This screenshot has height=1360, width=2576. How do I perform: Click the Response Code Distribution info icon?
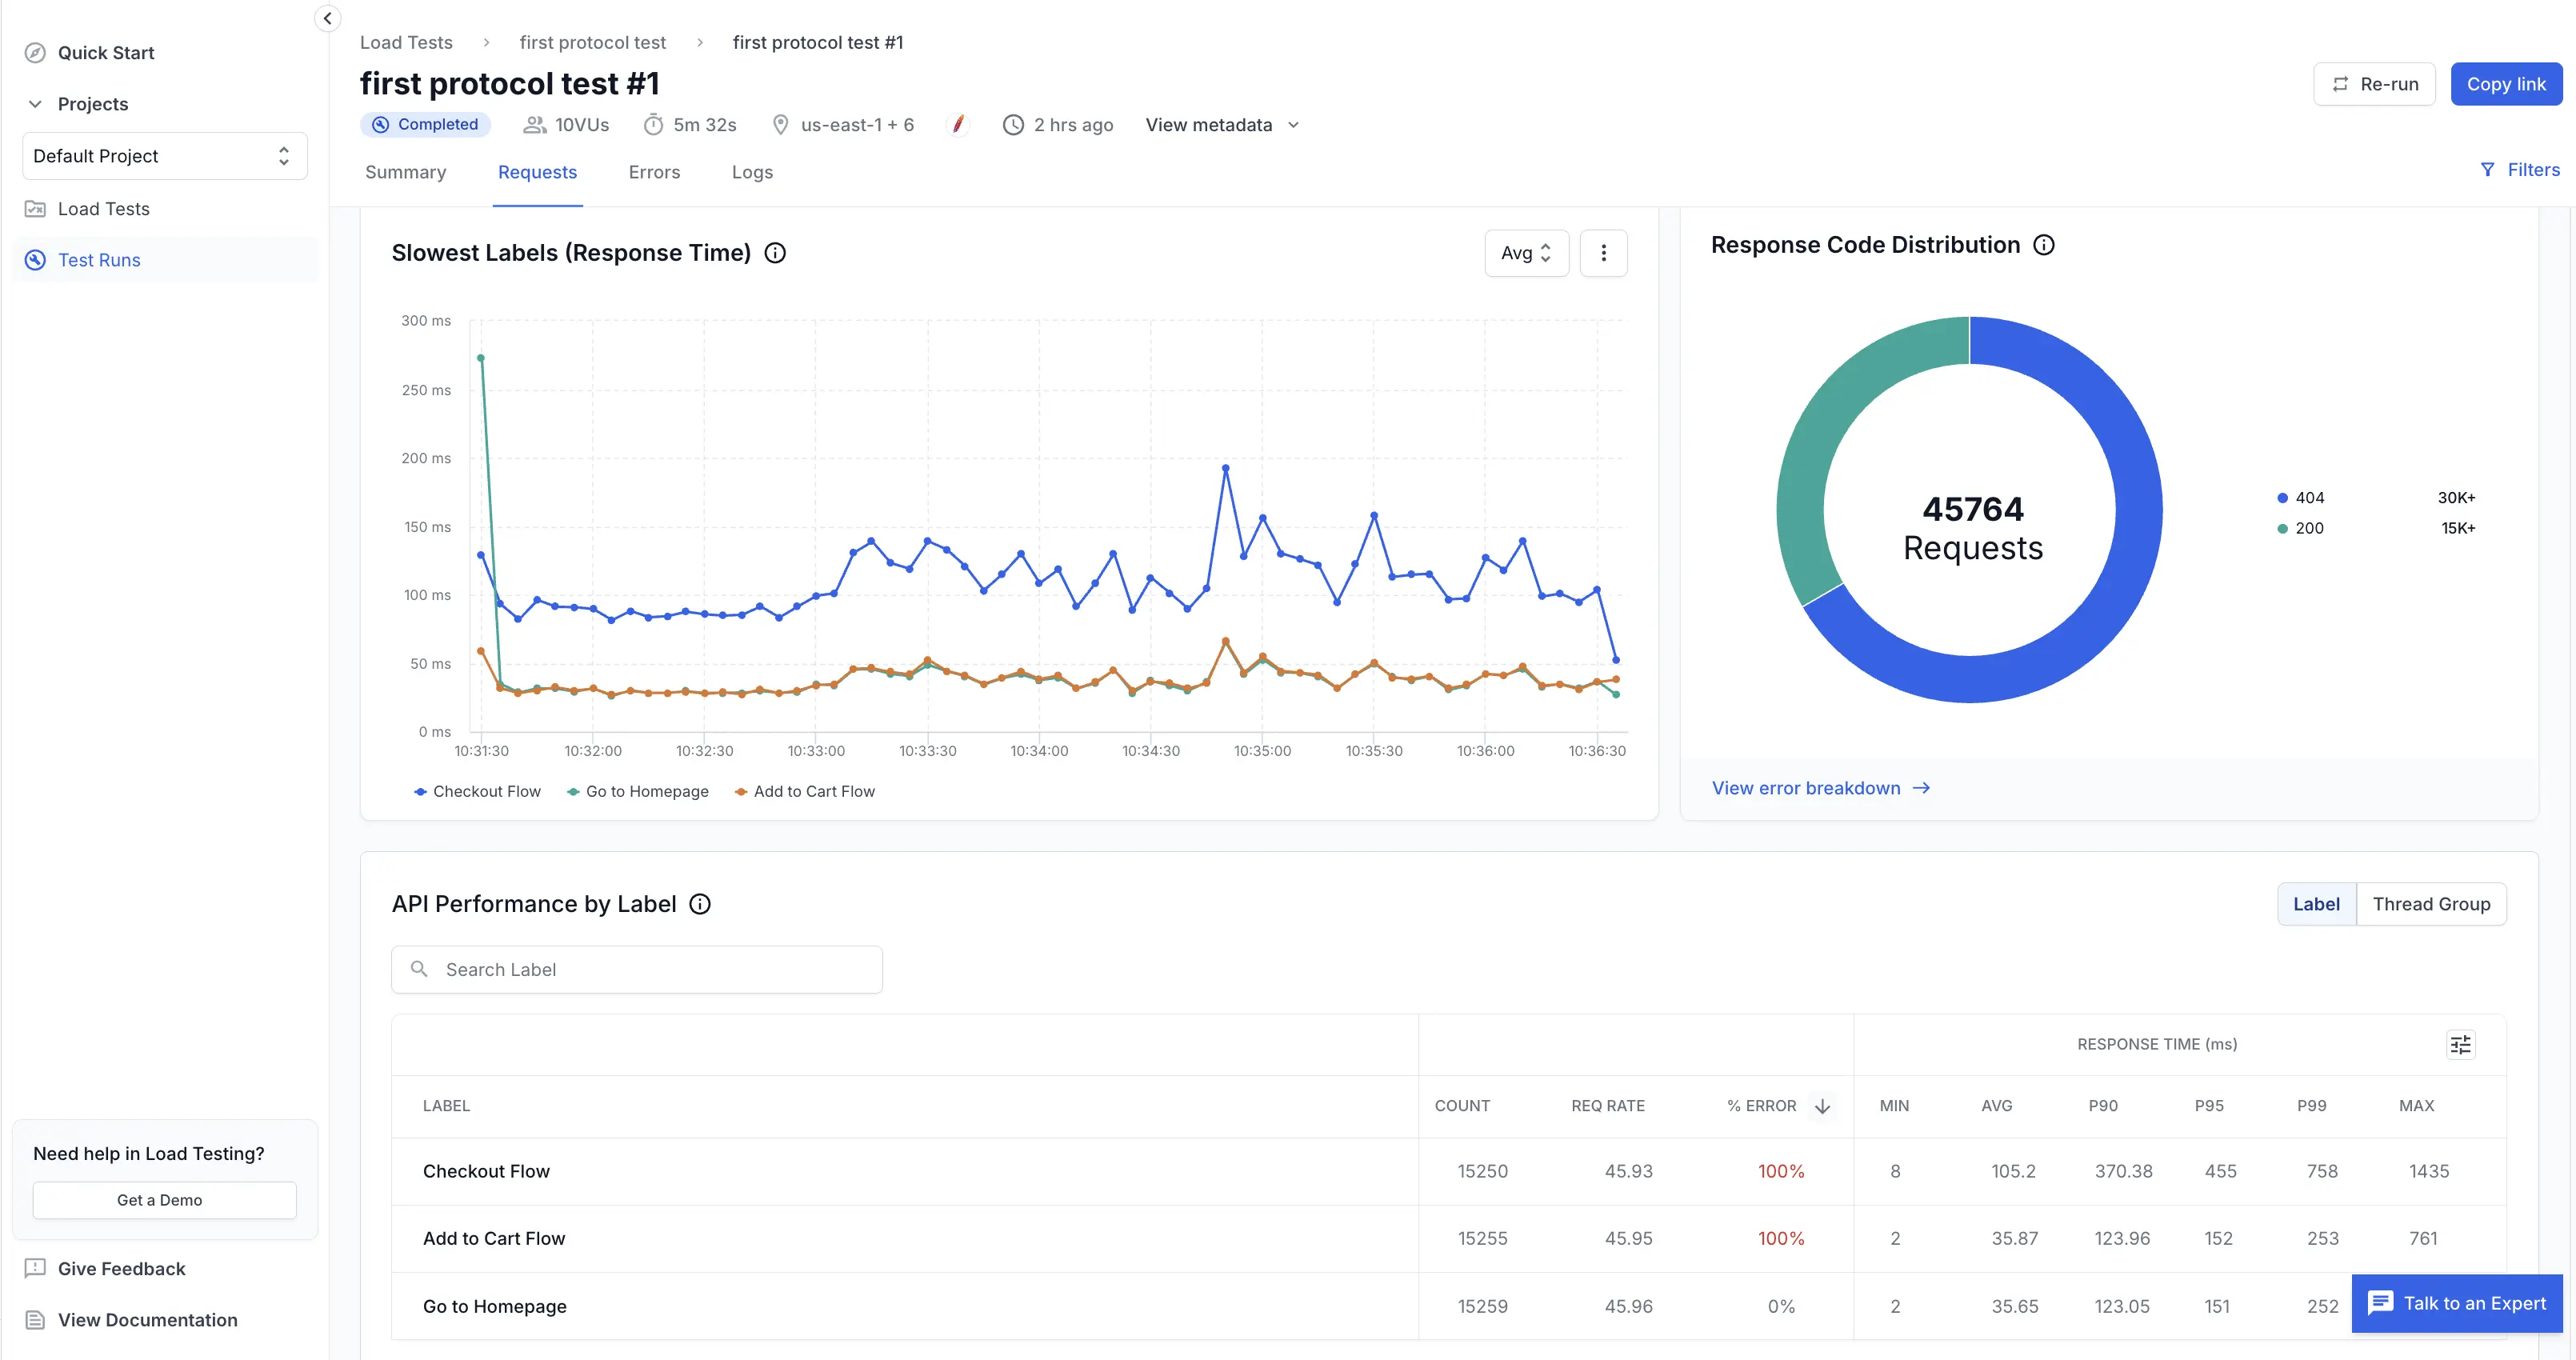(x=2044, y=245)
